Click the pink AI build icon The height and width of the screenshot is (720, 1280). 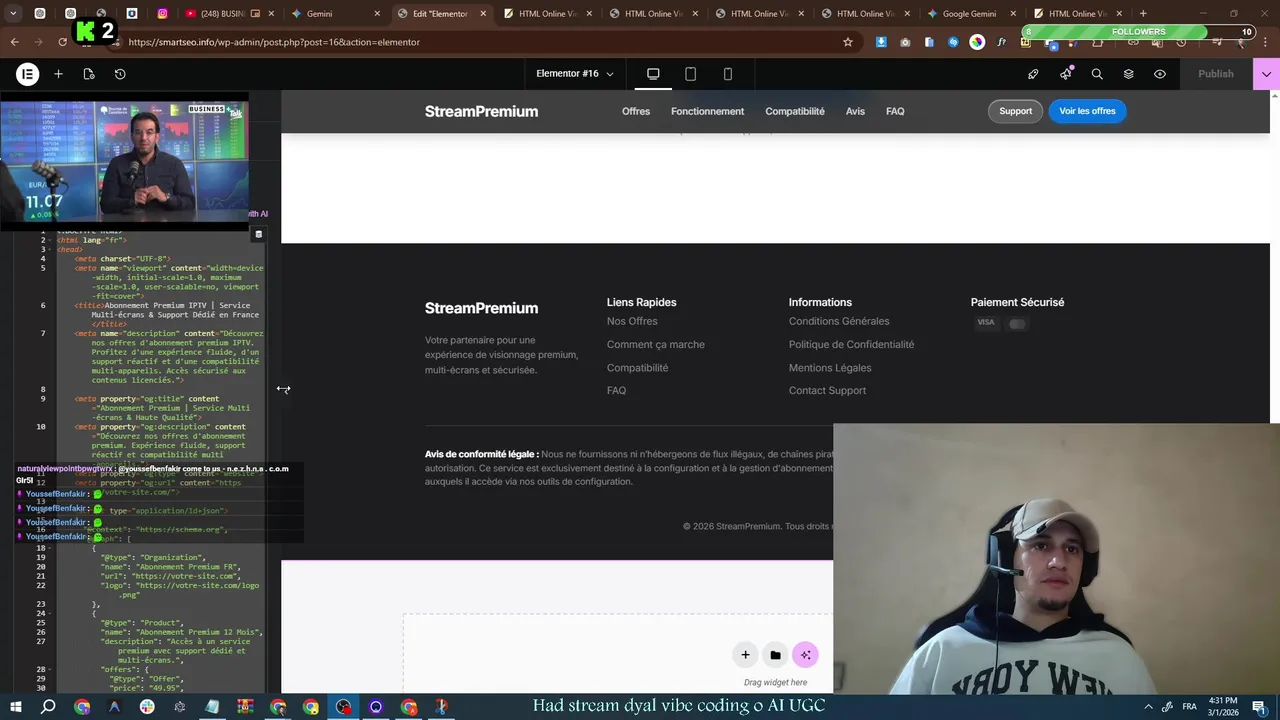tap(806, 655)
